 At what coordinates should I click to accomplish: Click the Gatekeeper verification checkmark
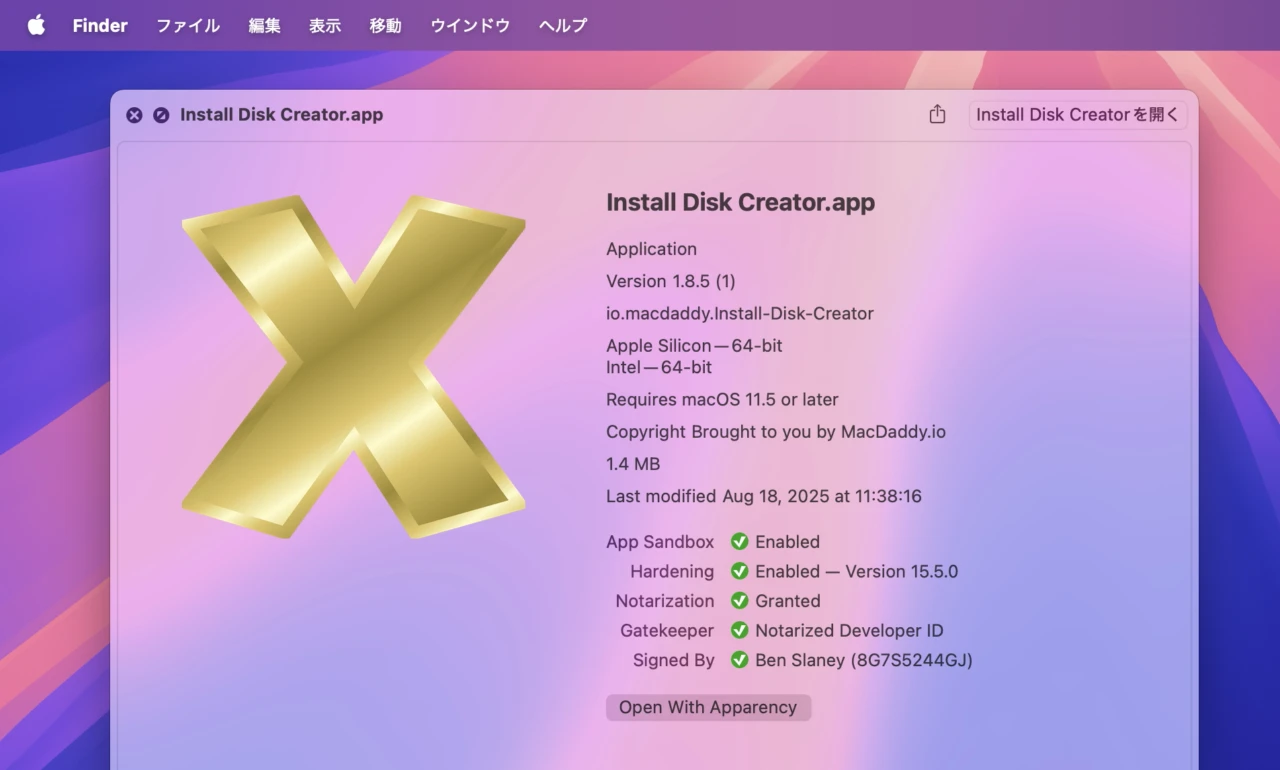tap(739, 630)
